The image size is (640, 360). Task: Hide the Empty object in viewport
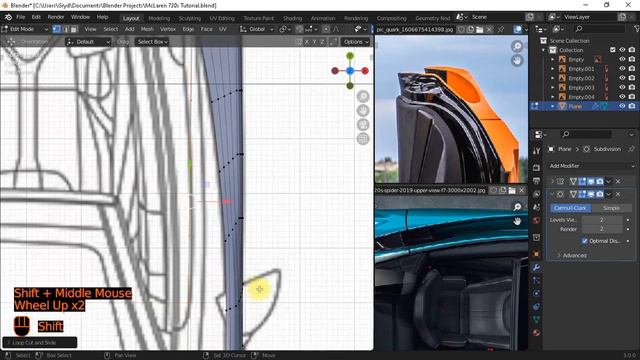coord(622,59)
